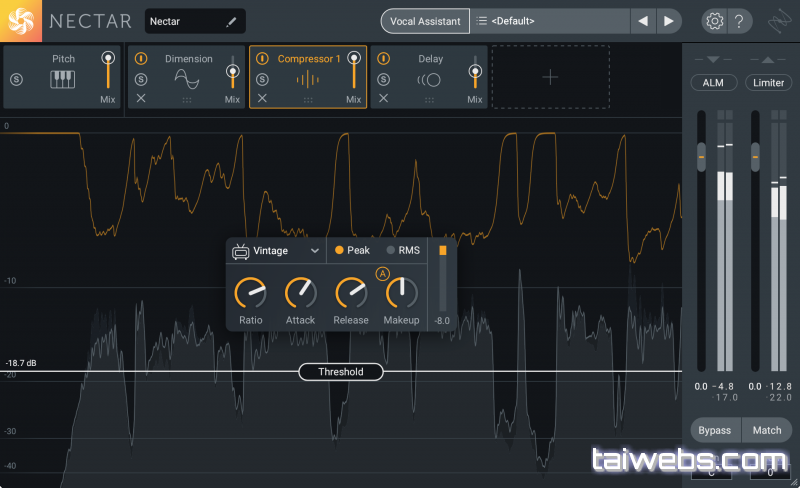
Task: Select RMS detection mode
Action: 404,250
